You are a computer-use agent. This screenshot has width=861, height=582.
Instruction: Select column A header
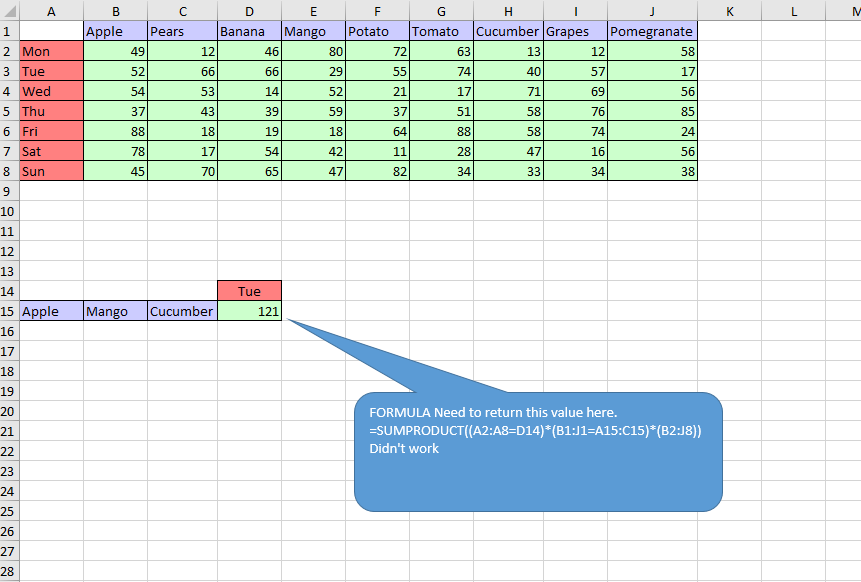pyautogui.click(x=52, y=11)
